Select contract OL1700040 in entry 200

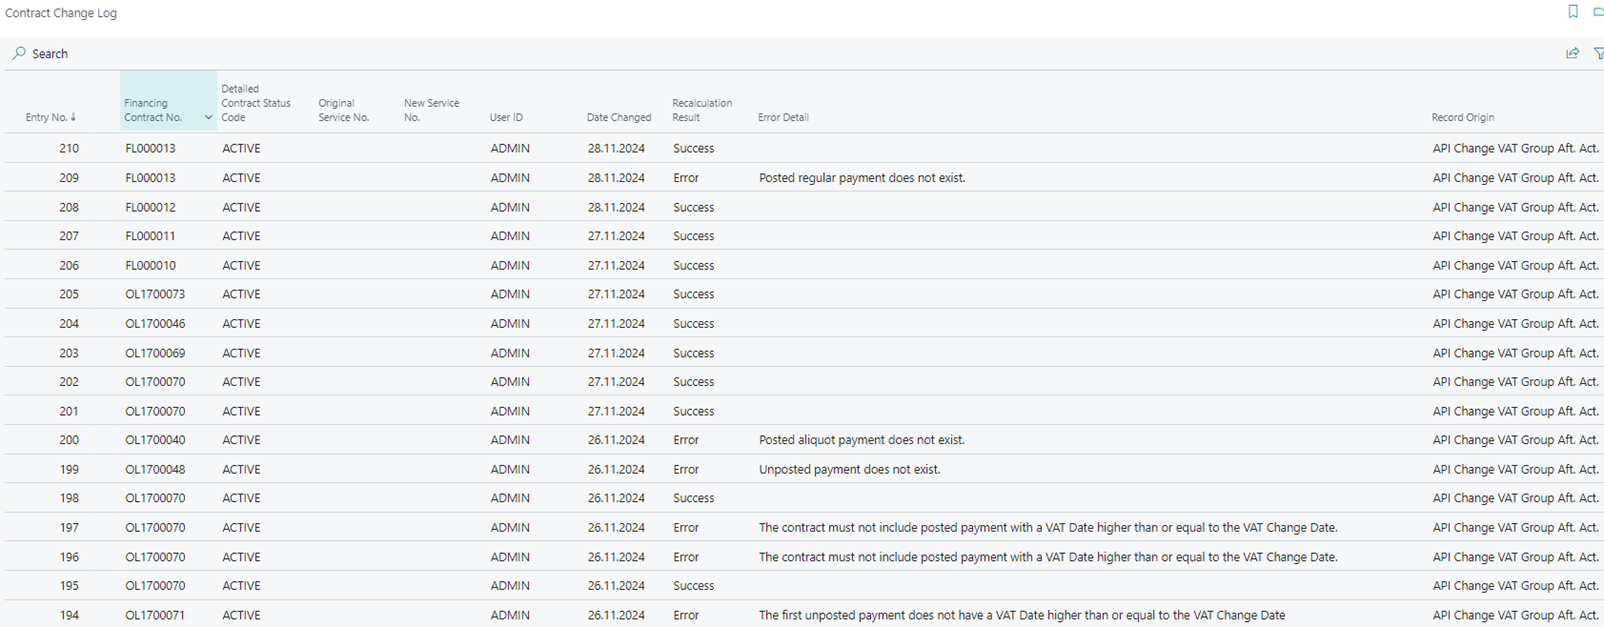coord(155,440)
